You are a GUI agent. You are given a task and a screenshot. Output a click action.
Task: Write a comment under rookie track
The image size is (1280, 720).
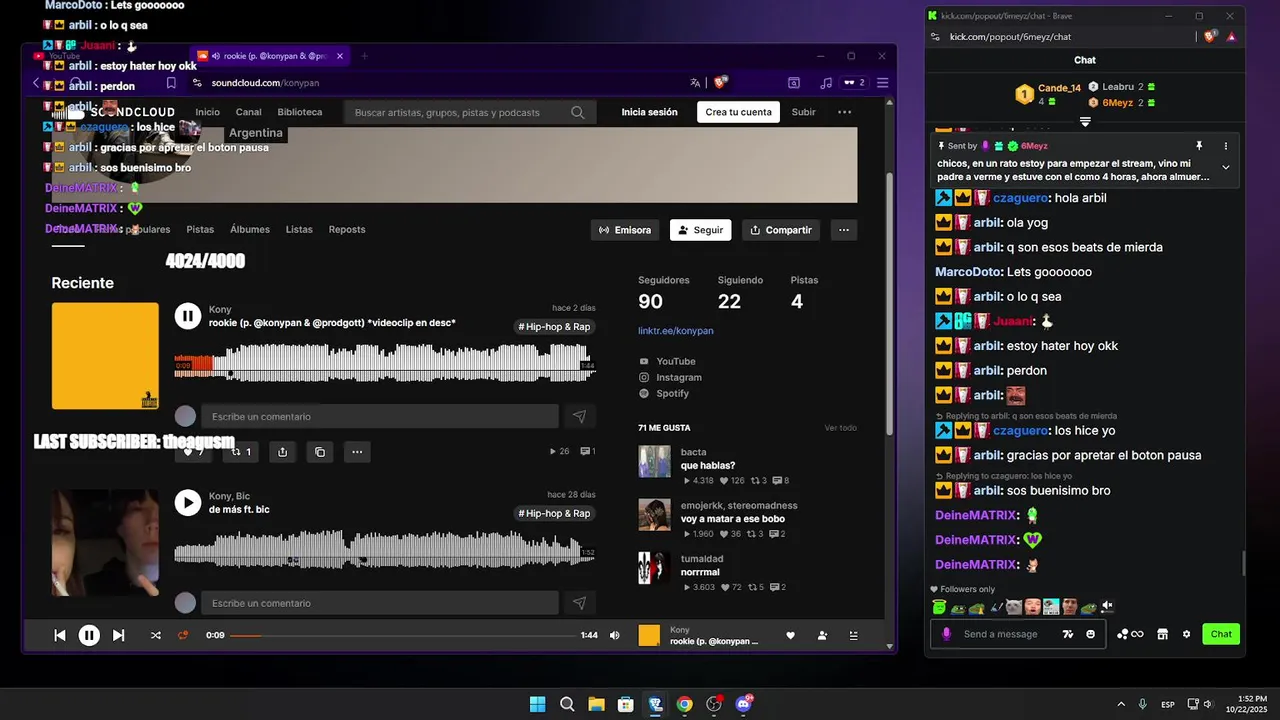pos(379,416)
